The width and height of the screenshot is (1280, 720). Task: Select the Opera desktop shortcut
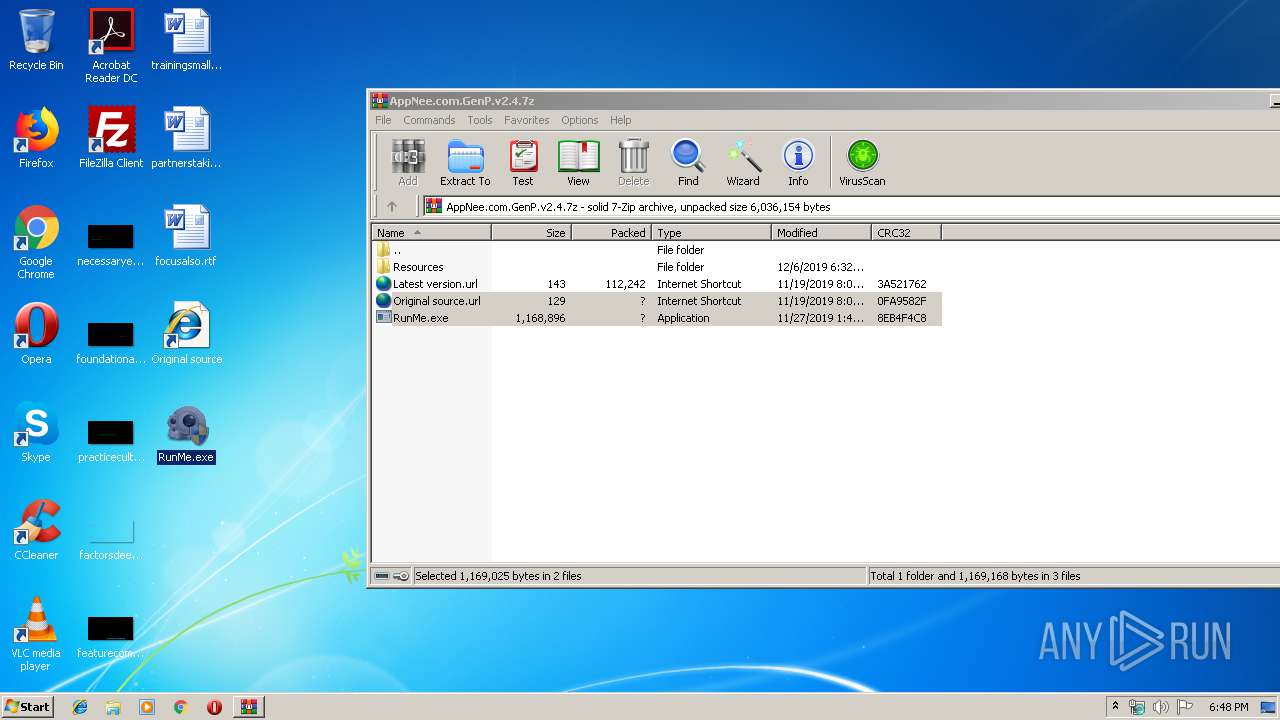[36, 334]
